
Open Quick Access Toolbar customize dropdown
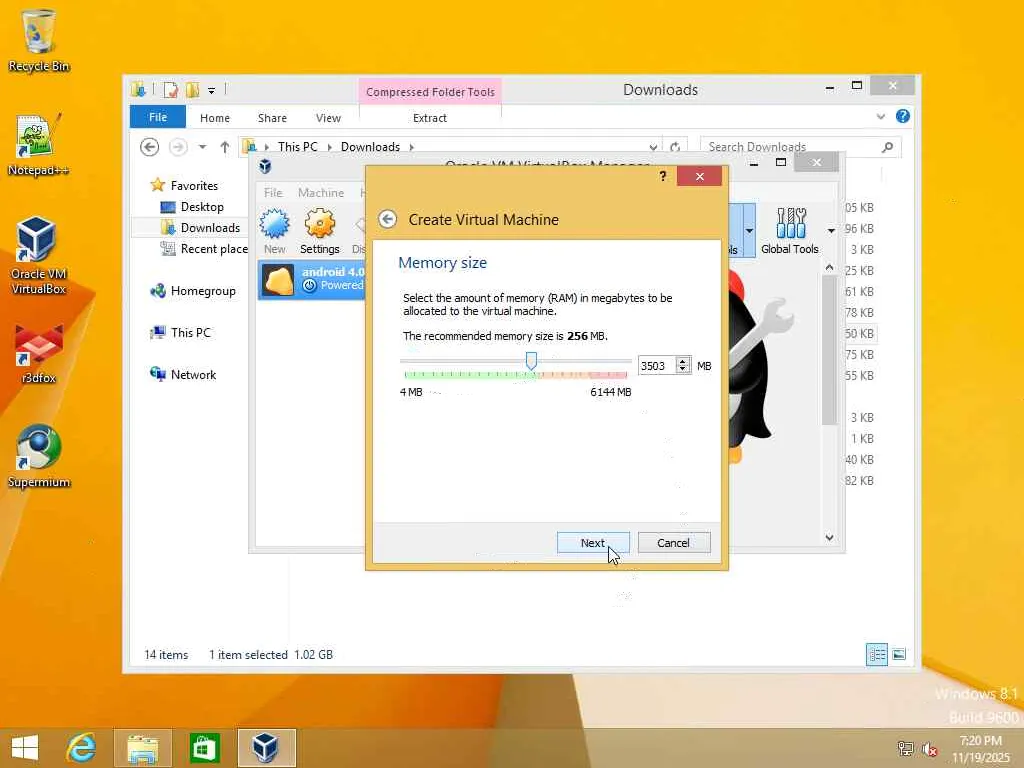[x=212, y=91]
